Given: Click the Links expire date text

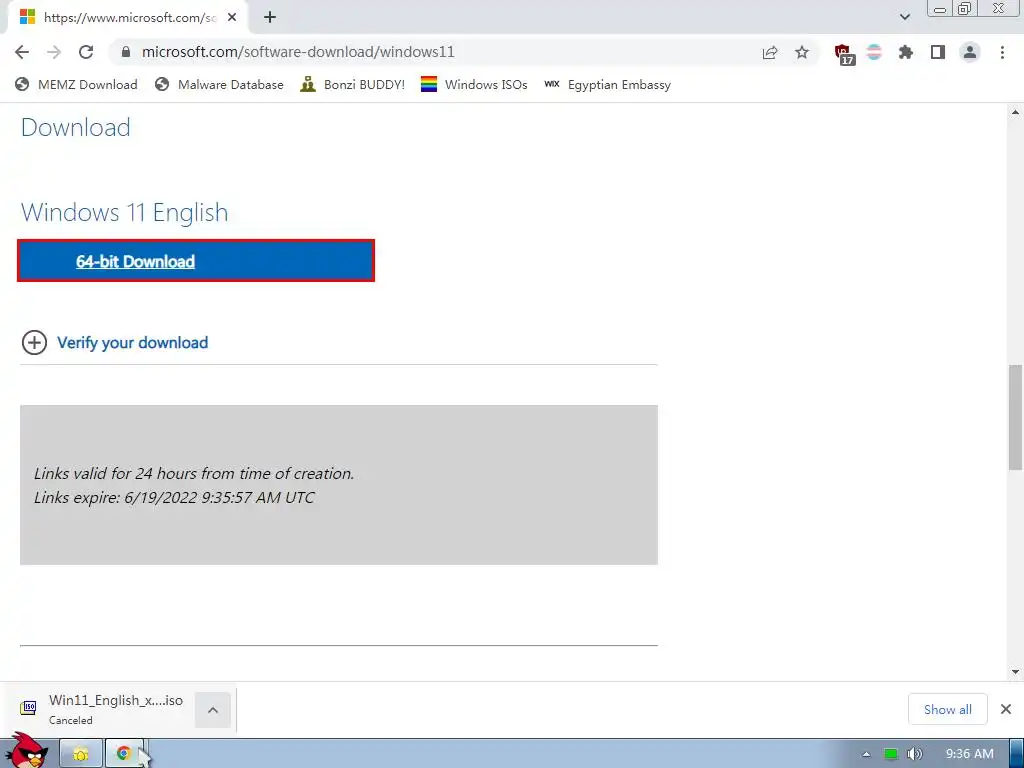Looking at the screenshot, I should [174, 498].
